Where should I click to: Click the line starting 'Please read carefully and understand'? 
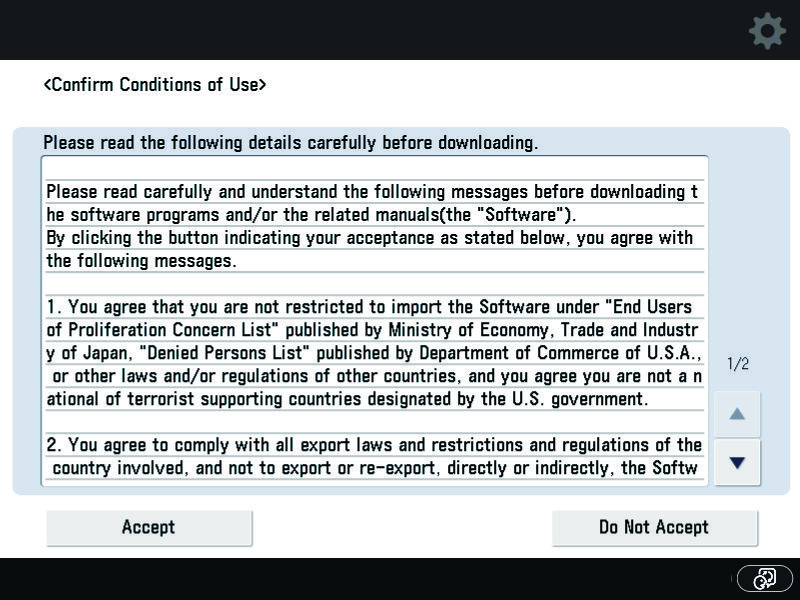point(372,192)
